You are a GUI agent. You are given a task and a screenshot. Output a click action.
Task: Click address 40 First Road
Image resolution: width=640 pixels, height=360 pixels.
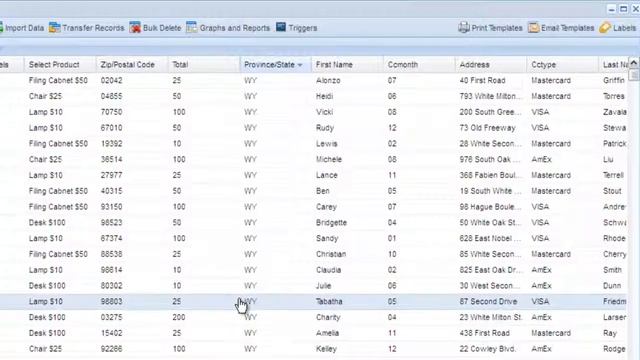pyautogui.click(x=482, y=80)
